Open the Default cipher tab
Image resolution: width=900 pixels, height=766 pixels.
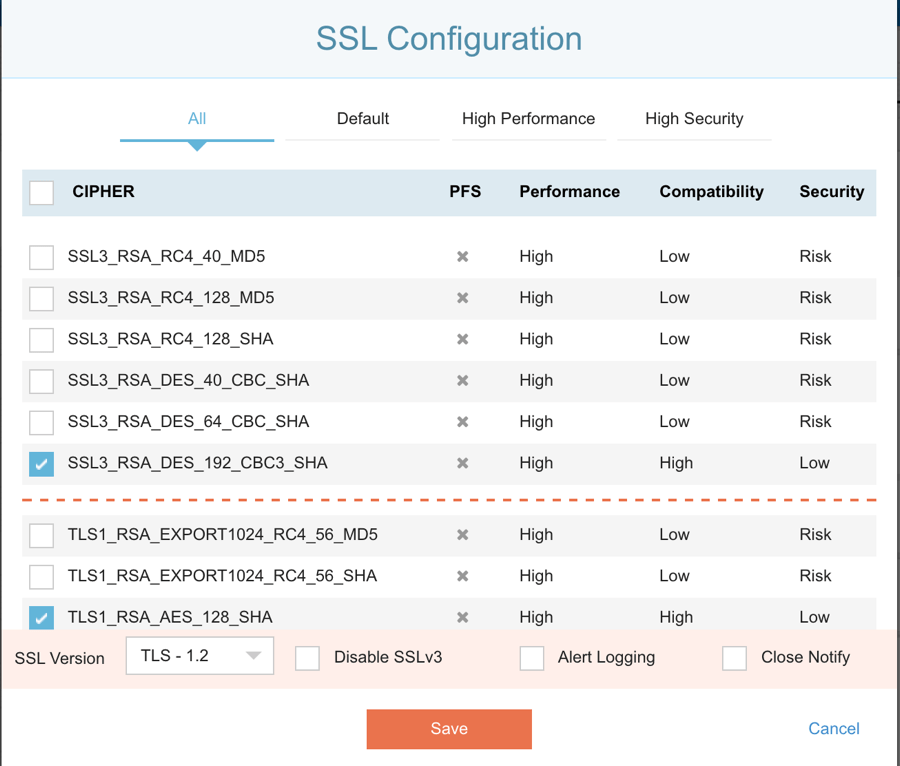362,119
